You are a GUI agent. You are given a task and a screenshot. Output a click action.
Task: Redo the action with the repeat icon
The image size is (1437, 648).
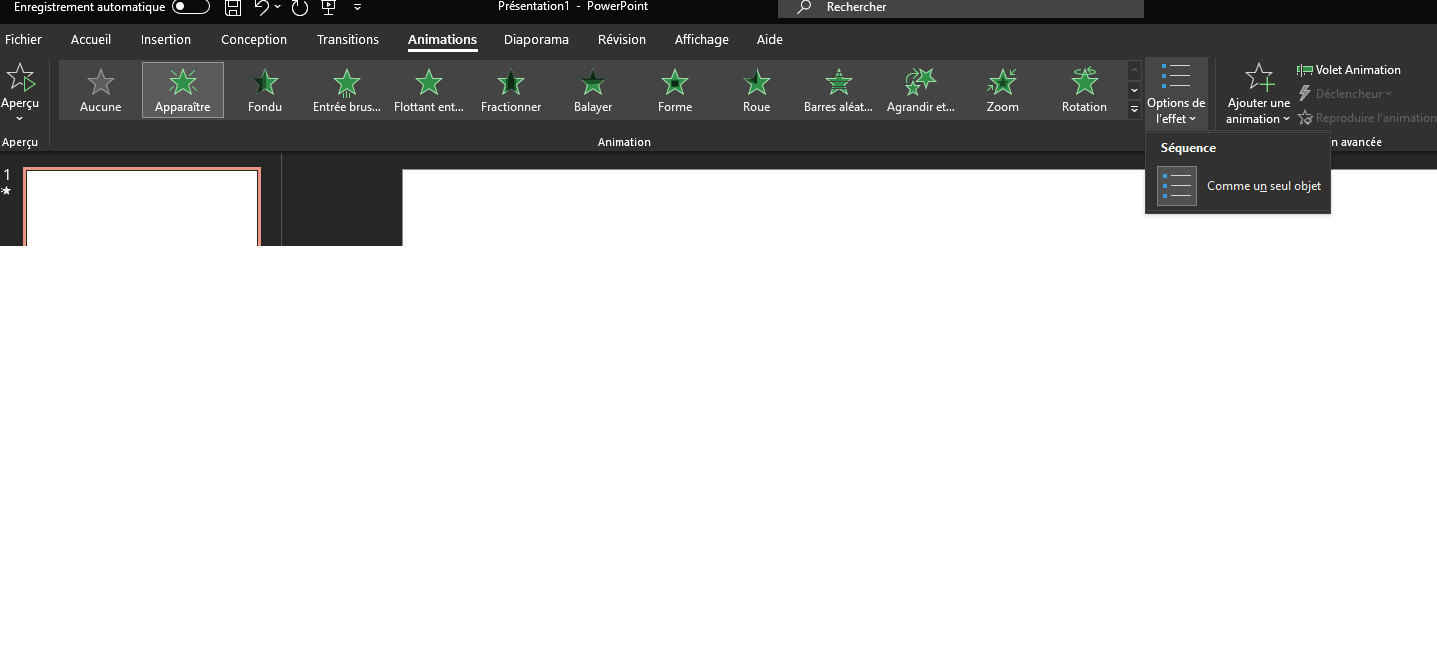pos(300,8)
